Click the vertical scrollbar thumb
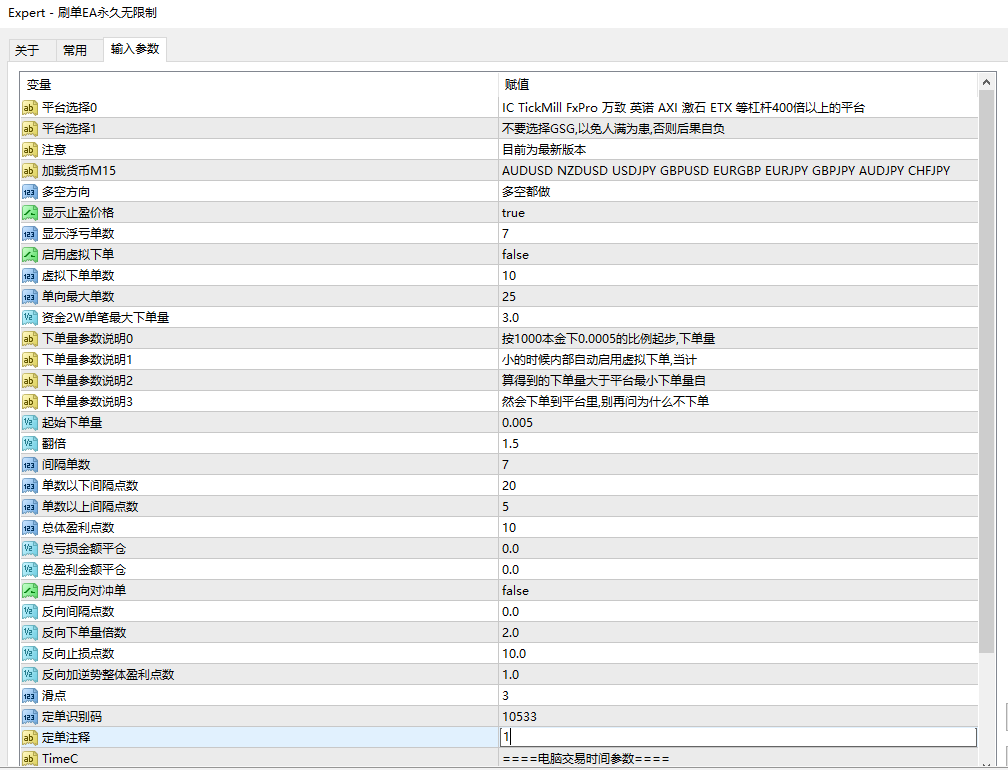 click(986, 373)
